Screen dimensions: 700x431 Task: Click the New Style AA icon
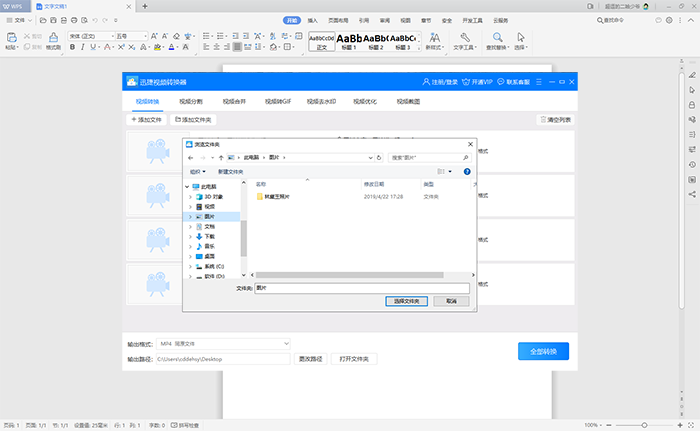(x=434, y=37)
